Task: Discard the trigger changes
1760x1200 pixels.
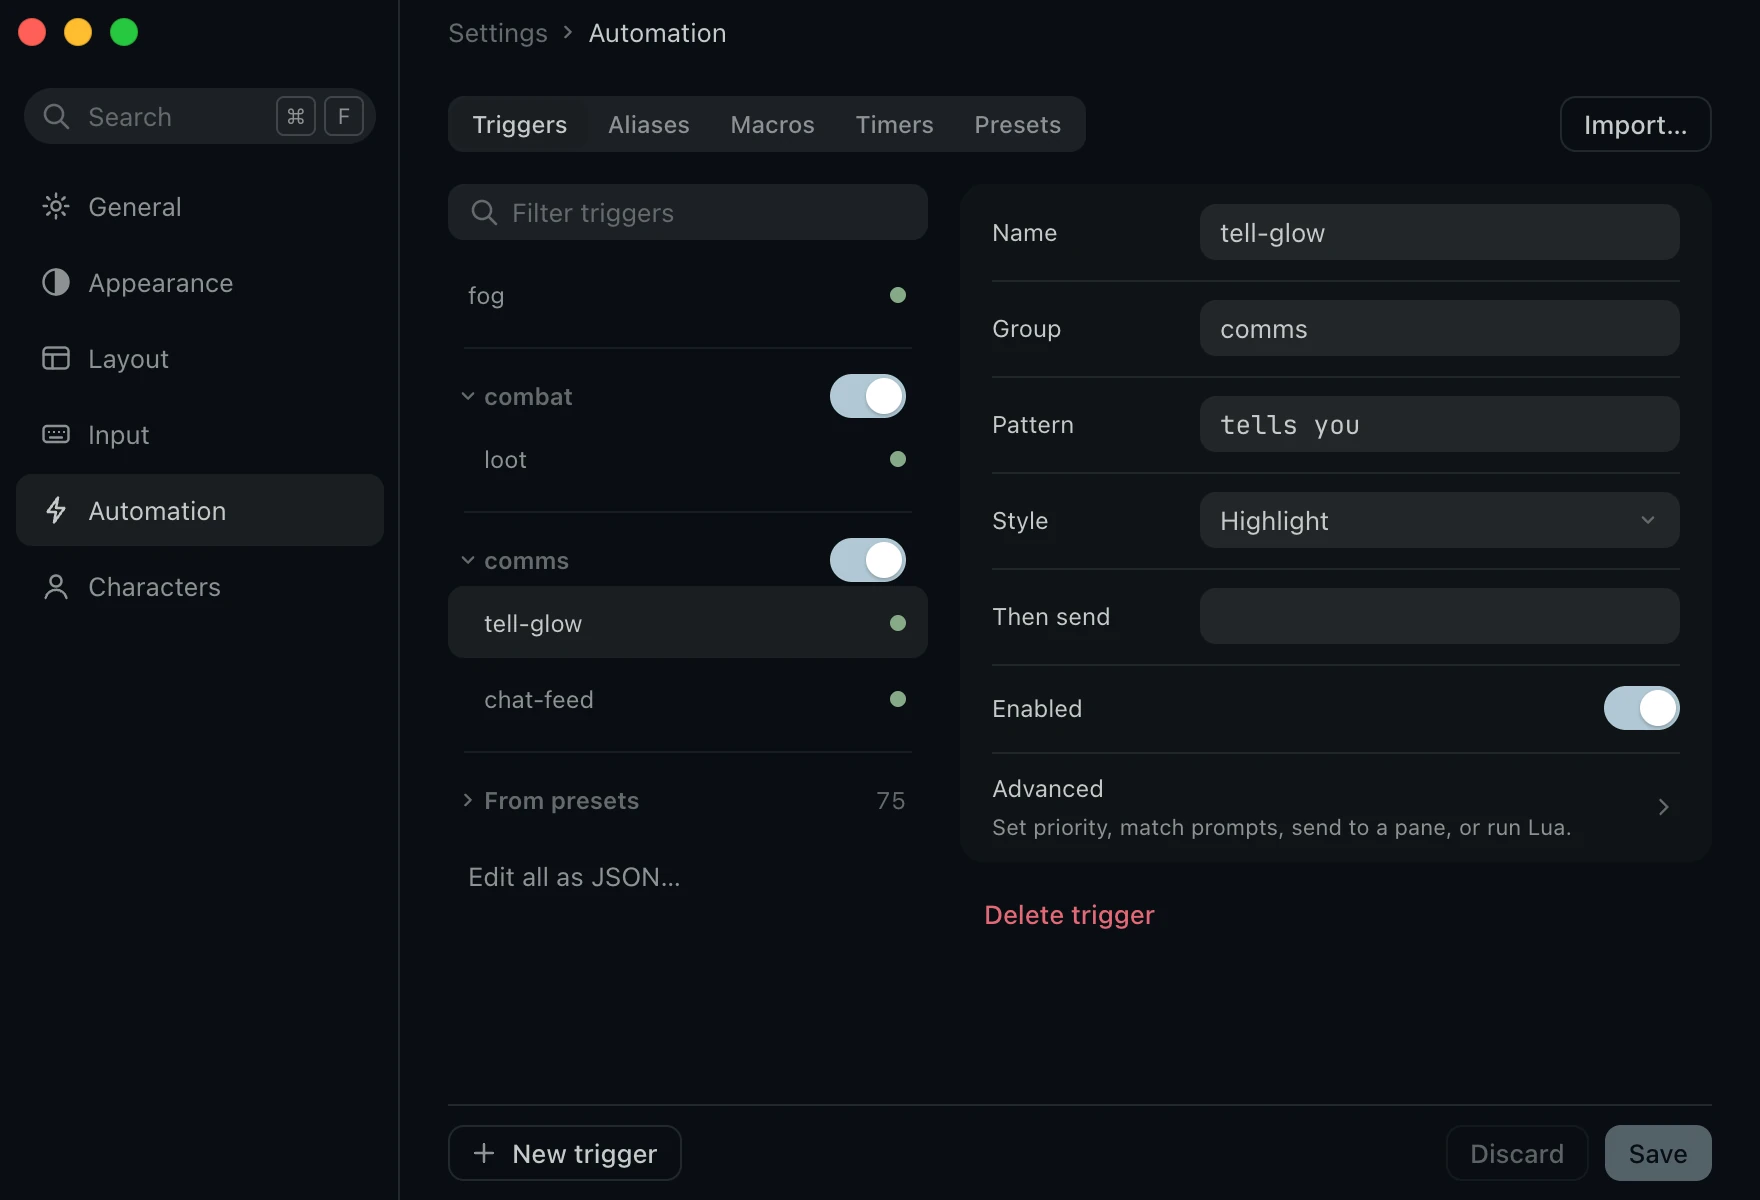Action: pyautogui.click(x=1517, y=1154)
